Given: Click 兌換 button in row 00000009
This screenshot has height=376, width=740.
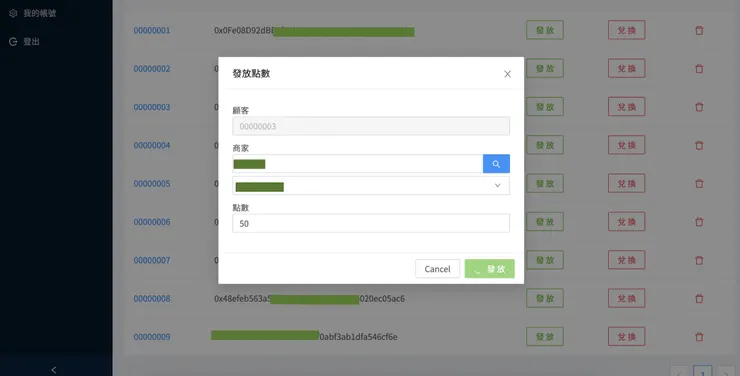Looking at the screenshot, I should point(627,337).
